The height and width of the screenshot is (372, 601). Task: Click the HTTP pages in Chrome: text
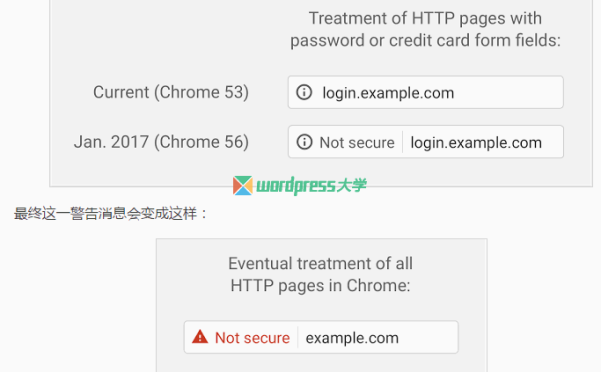pos(320,286)
